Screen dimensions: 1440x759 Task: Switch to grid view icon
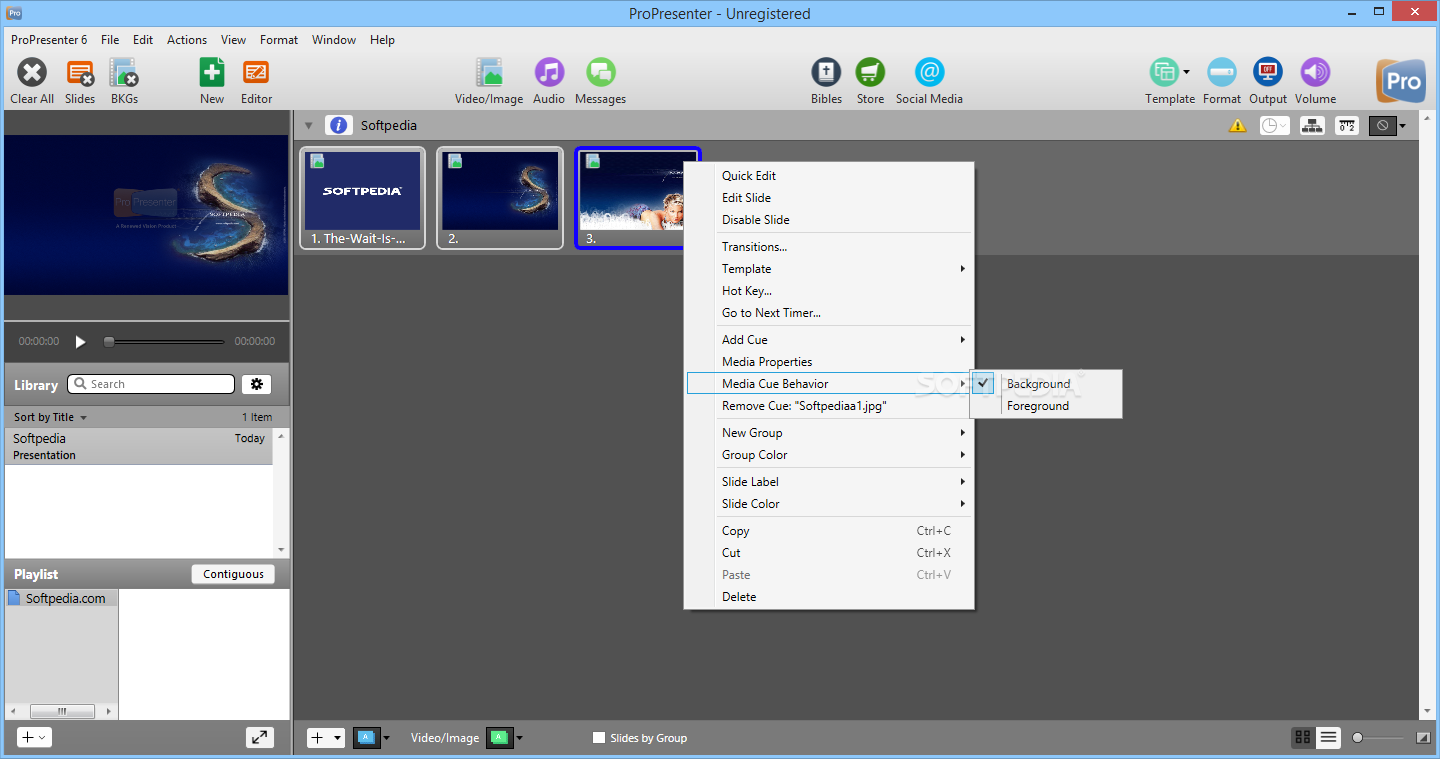1302,738
